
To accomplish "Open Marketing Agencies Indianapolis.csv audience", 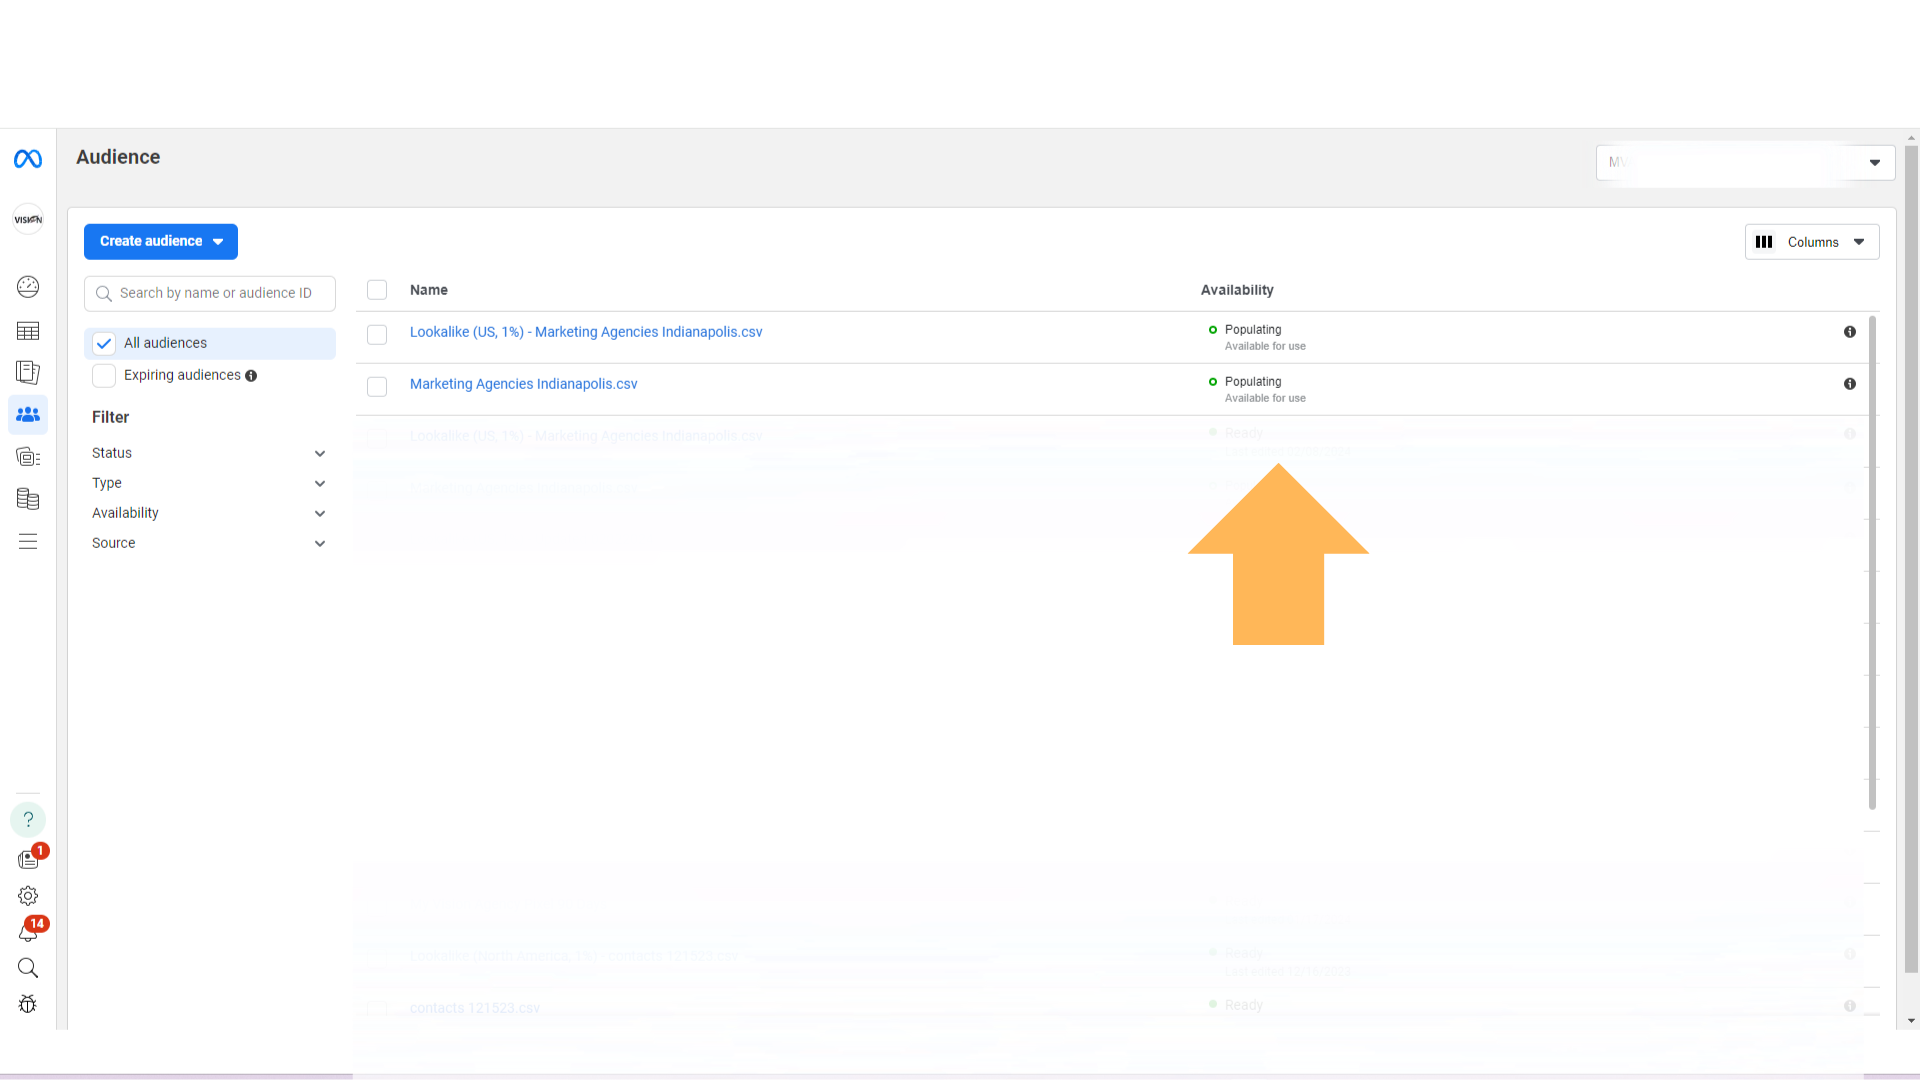I will (524, 384).
